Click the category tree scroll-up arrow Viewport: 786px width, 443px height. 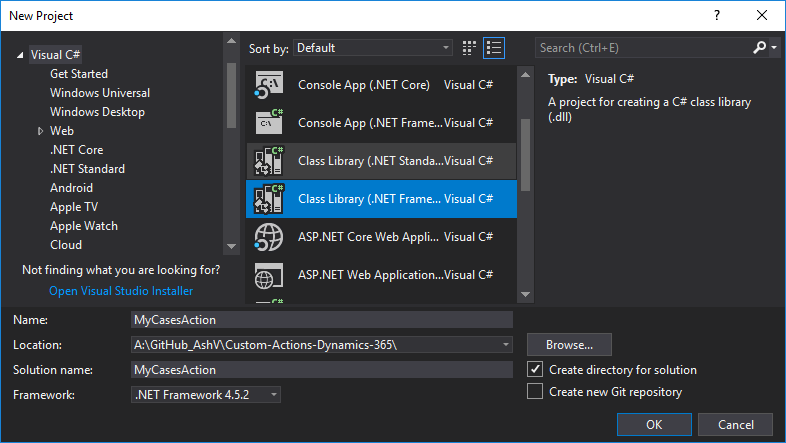[x=231, y=41]
